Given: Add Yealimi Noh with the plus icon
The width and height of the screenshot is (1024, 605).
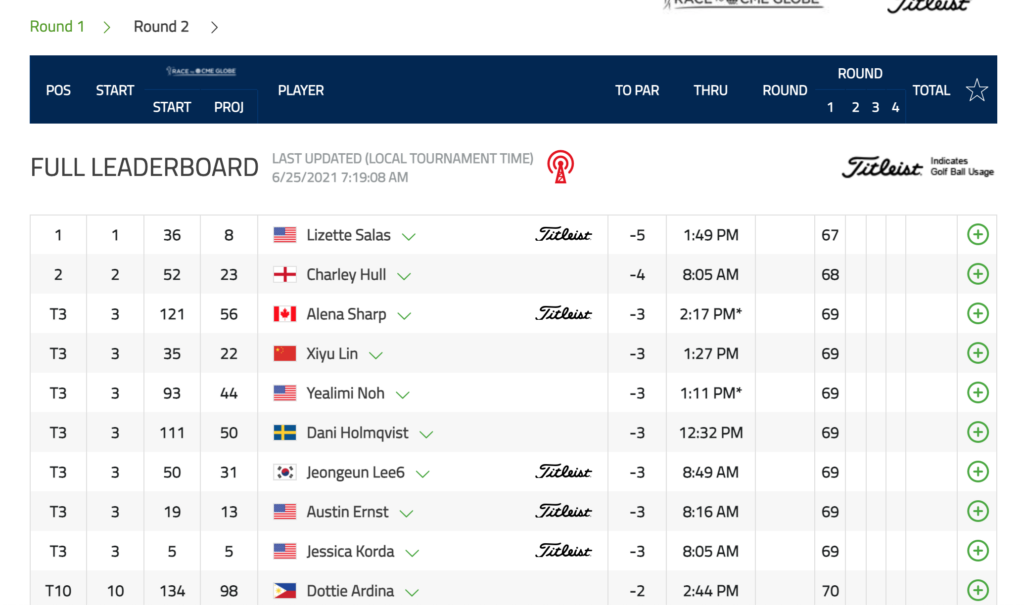Looking at the screenshot, I should [977, 393].
